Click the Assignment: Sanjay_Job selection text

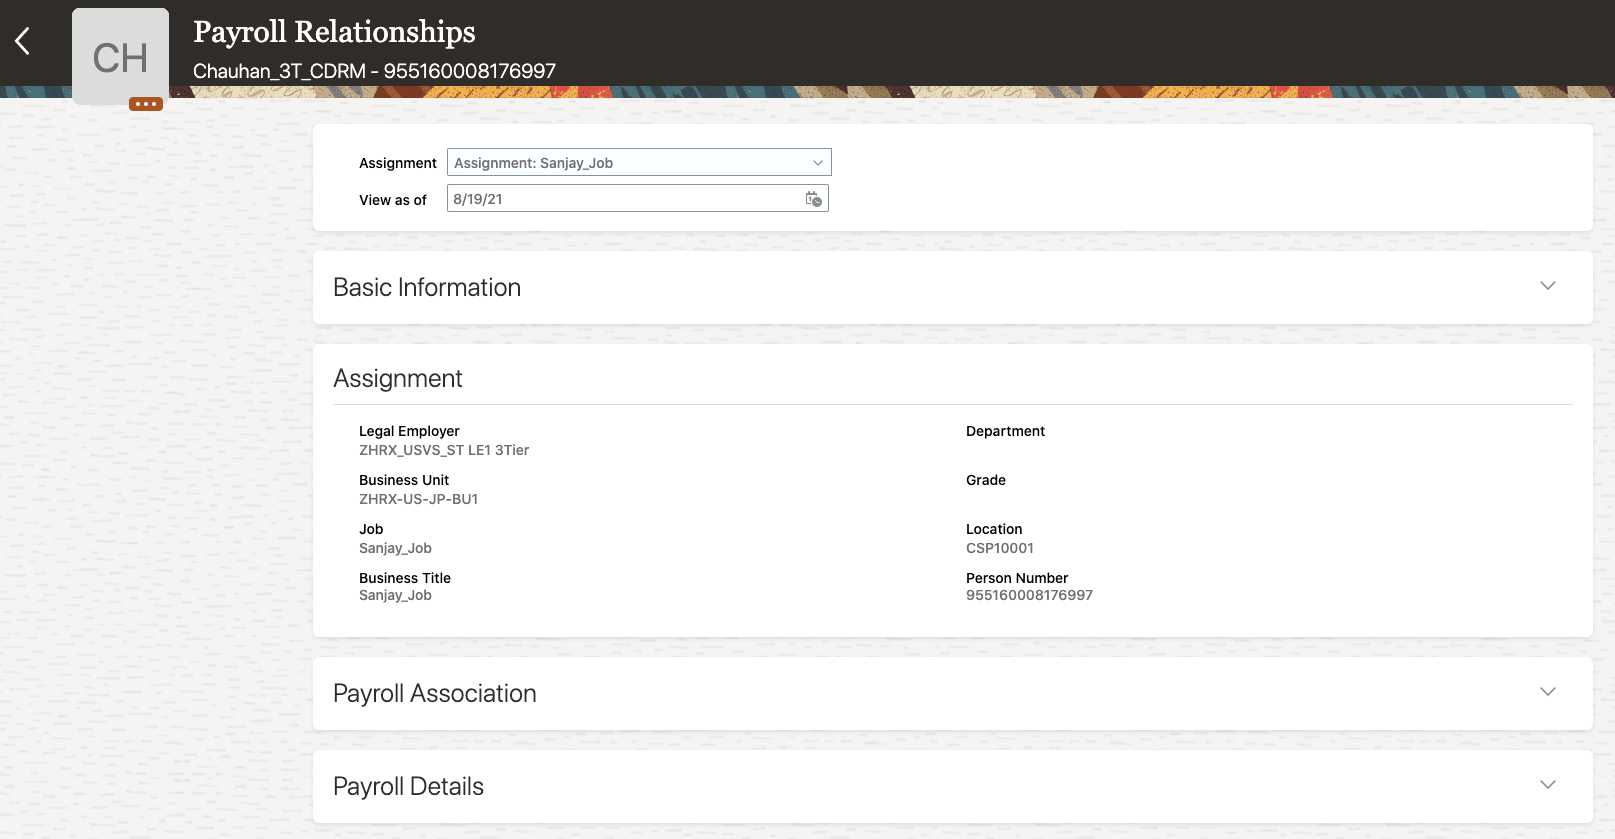point(533,163)
